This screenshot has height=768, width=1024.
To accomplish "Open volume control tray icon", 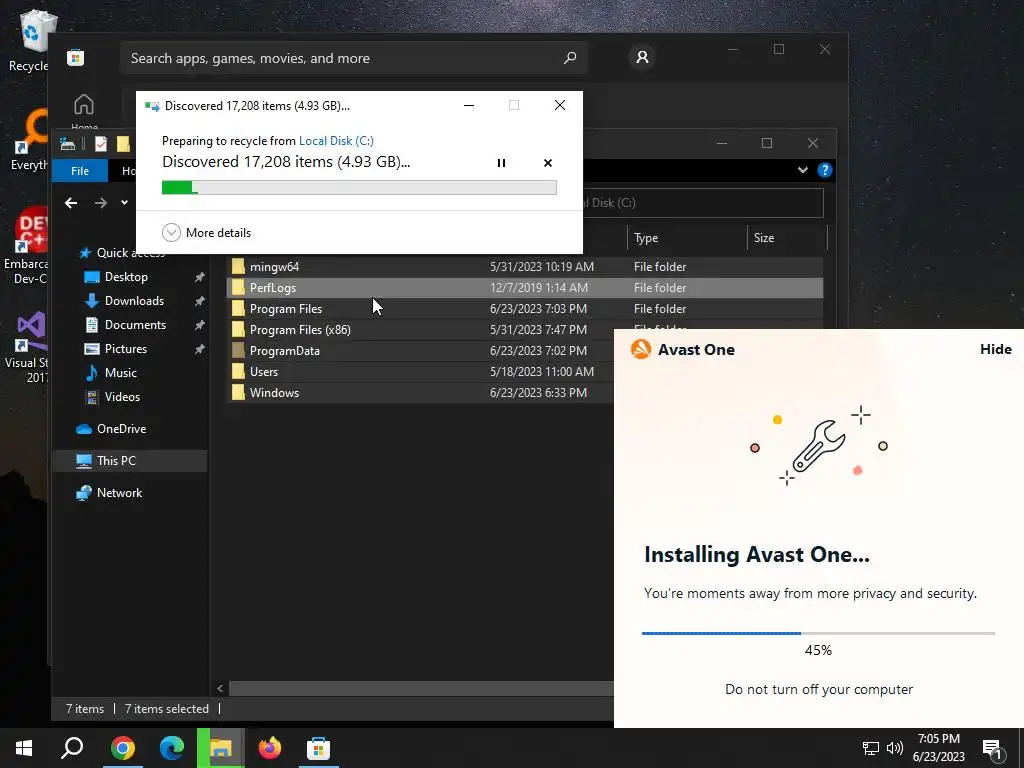I will pos(895,748).
